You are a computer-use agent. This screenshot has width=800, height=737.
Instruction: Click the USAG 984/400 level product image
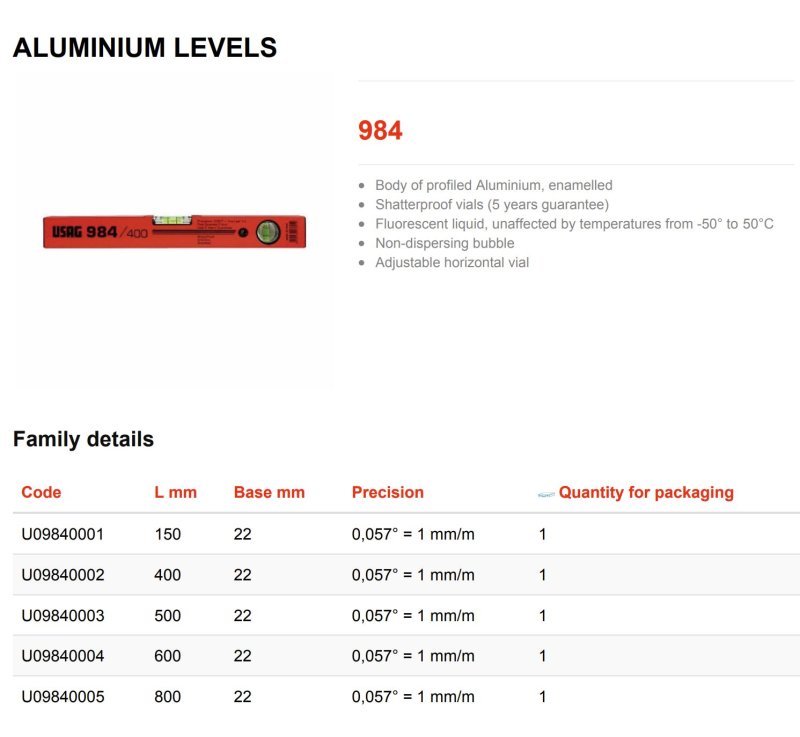[x=174, y=232]
